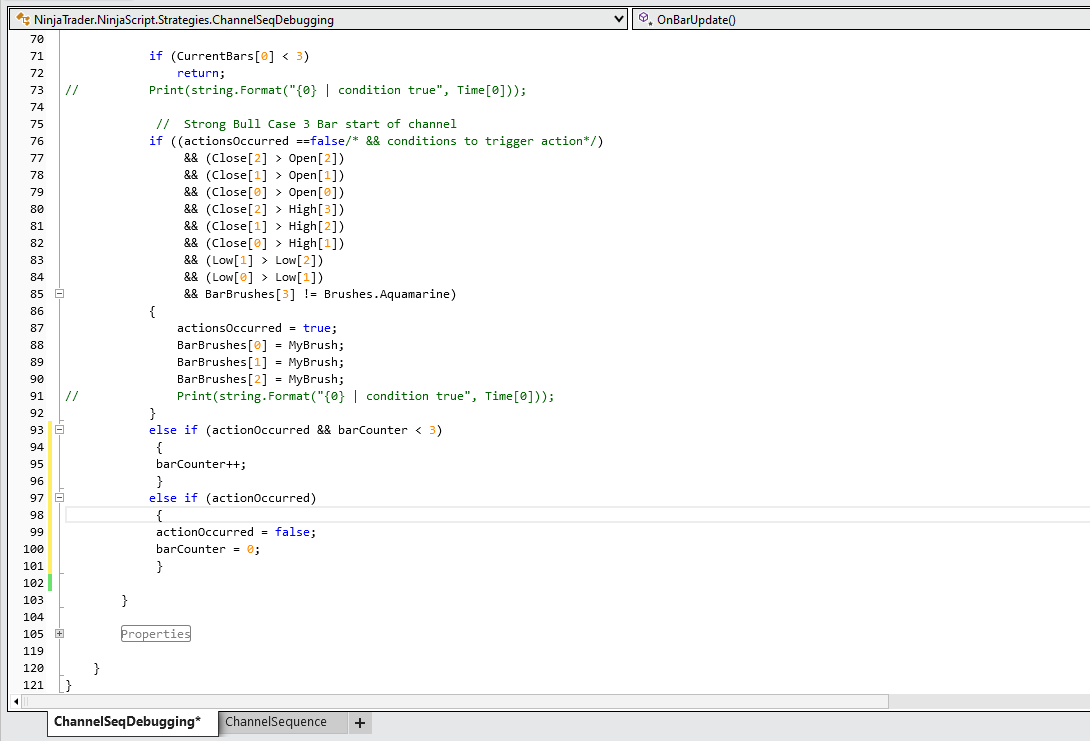
Task: Open the class selector dropdown ChannelSeqDebugging
Action: coord(318,19)
